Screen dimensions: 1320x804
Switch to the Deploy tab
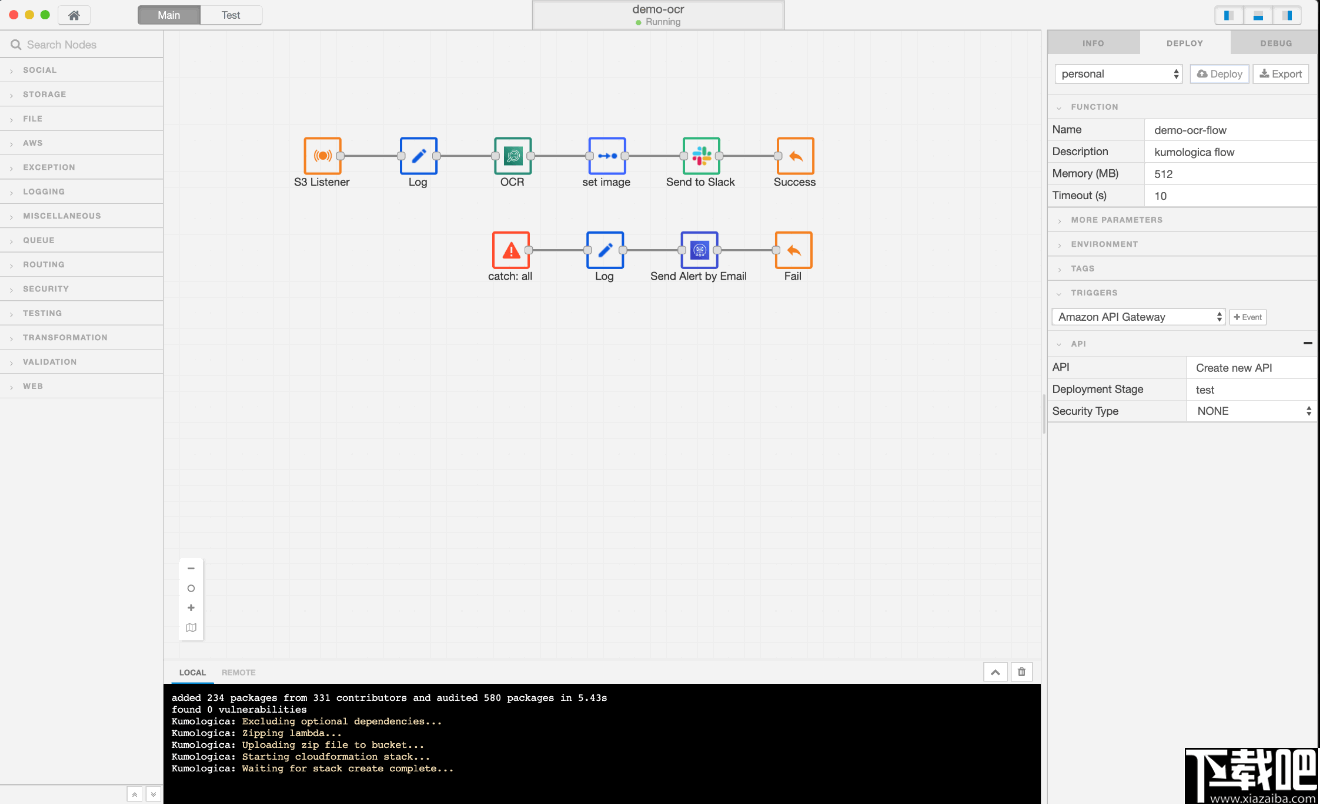click(1185, 43)
